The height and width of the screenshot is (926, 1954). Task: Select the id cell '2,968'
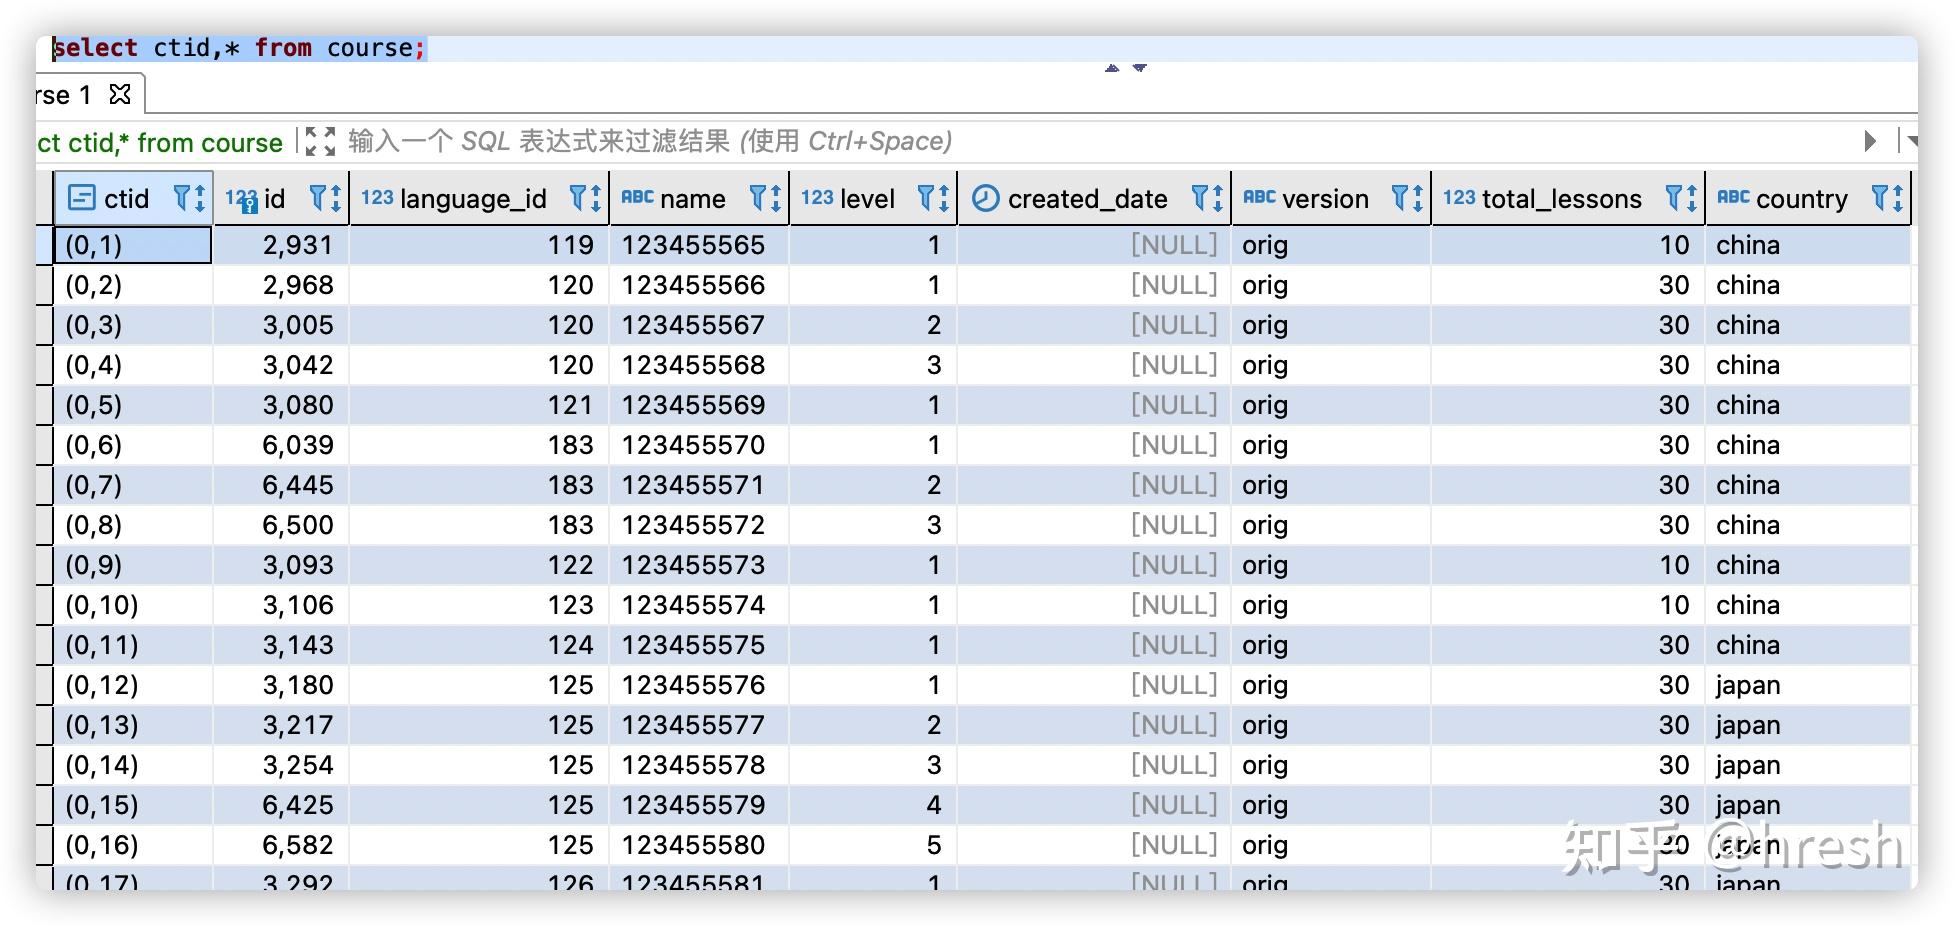click(x=281, y=285)
